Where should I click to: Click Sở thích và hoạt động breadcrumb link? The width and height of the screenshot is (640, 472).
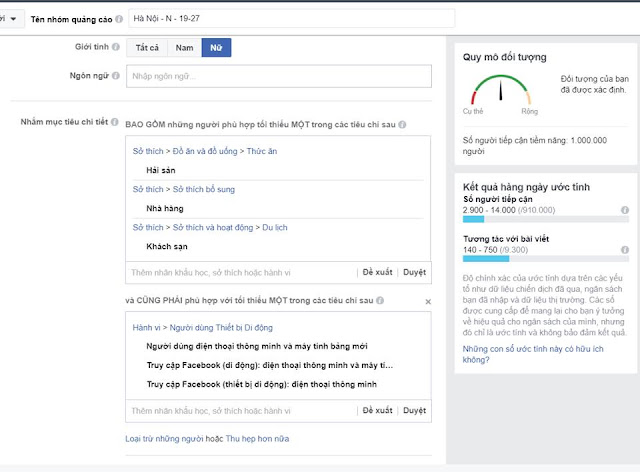click(213, 227)
